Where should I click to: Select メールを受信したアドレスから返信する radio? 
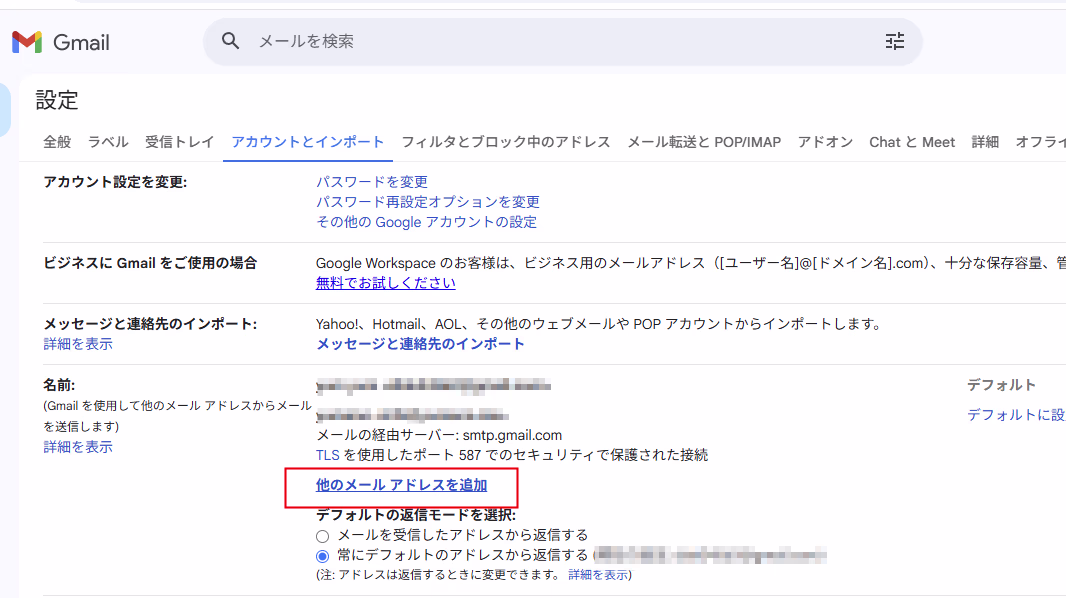click(x=322, y=536)
